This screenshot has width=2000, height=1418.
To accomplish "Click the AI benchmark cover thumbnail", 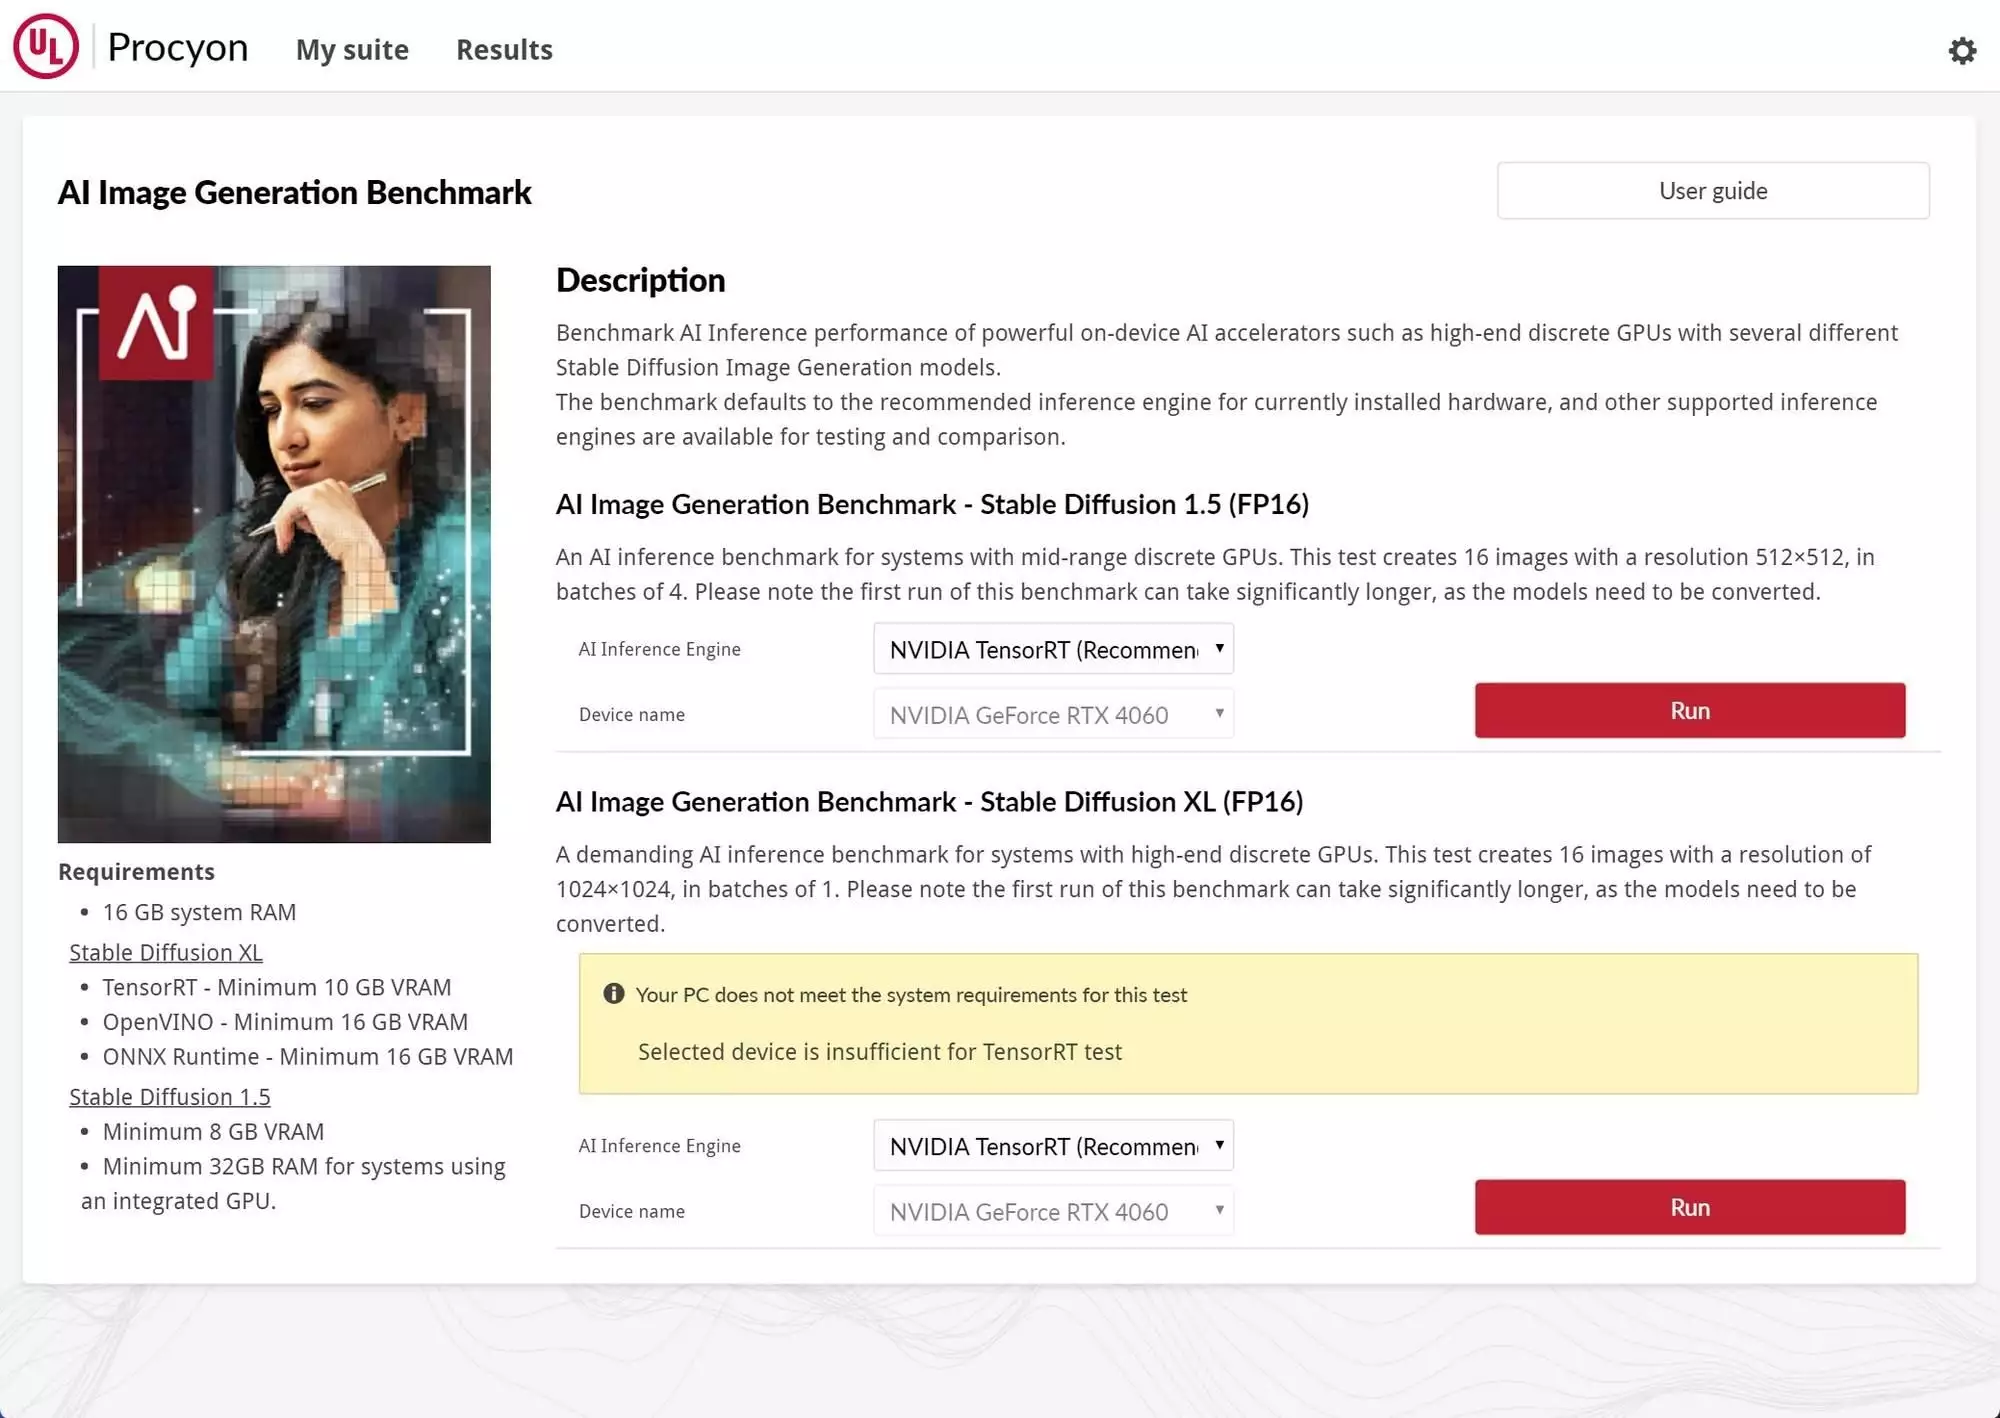I will click(274, 554).
